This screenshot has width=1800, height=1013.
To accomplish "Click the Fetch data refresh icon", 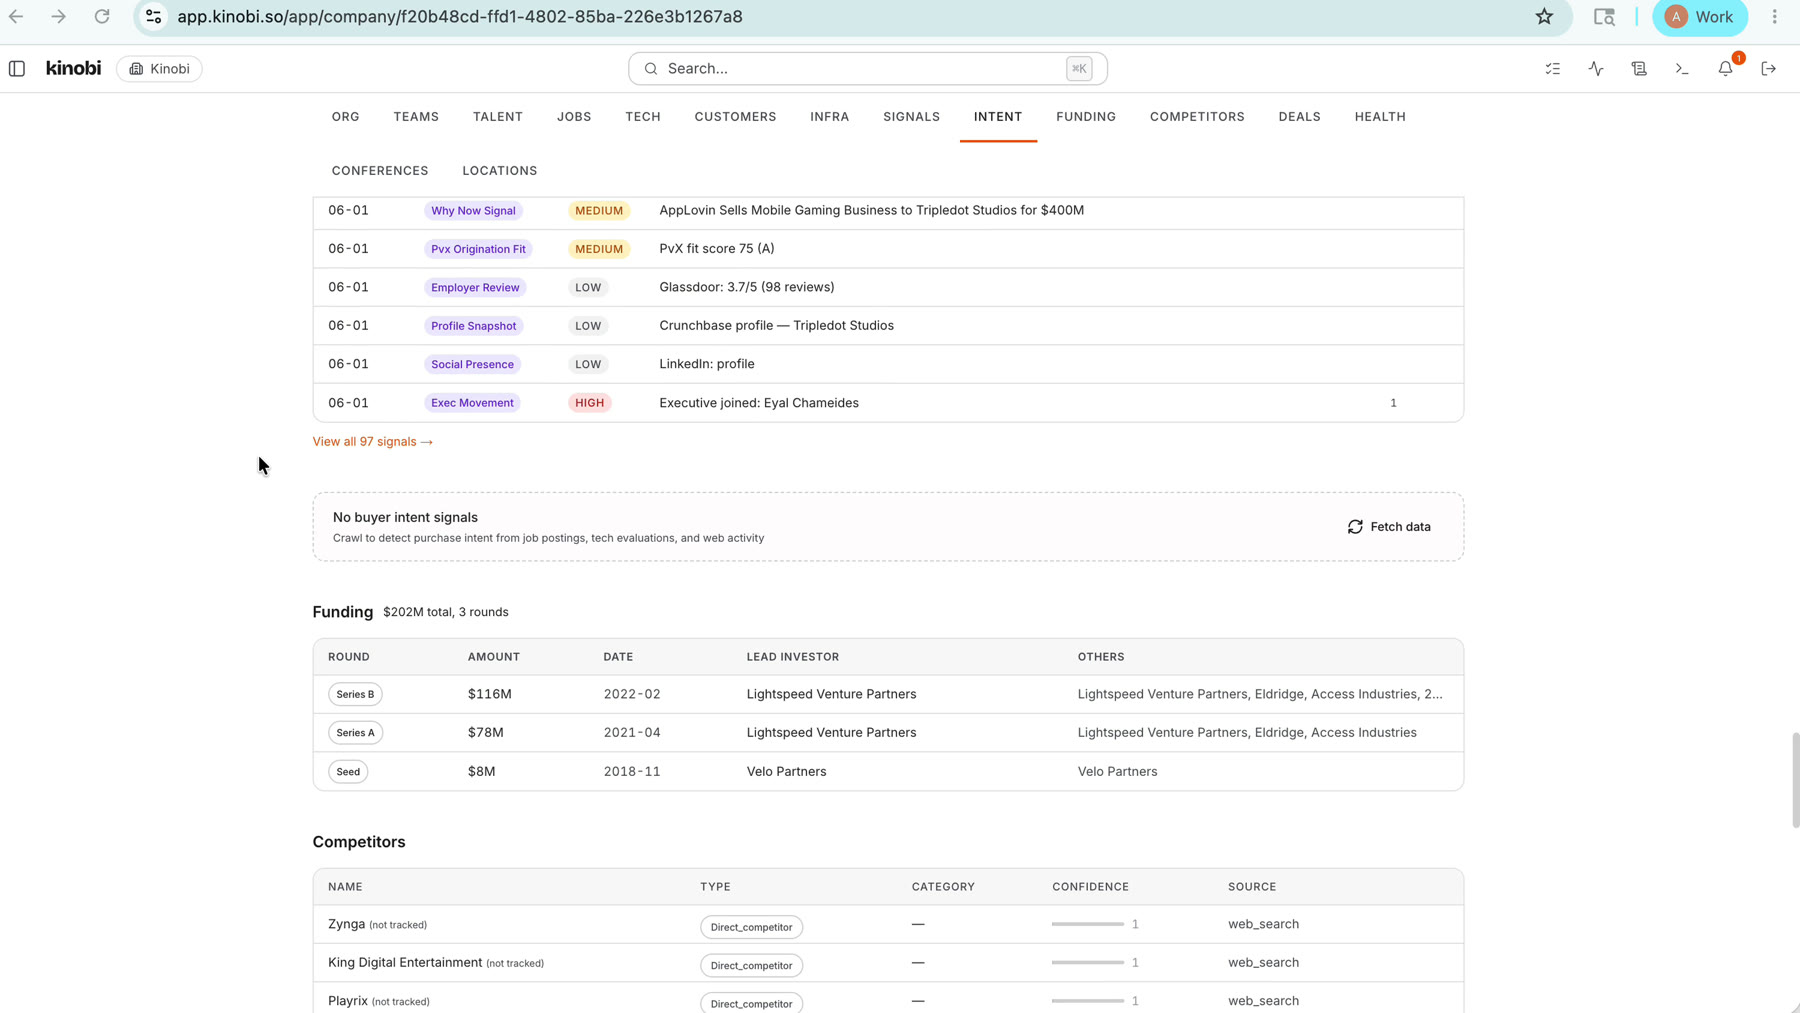I will tap(1355, 527).
